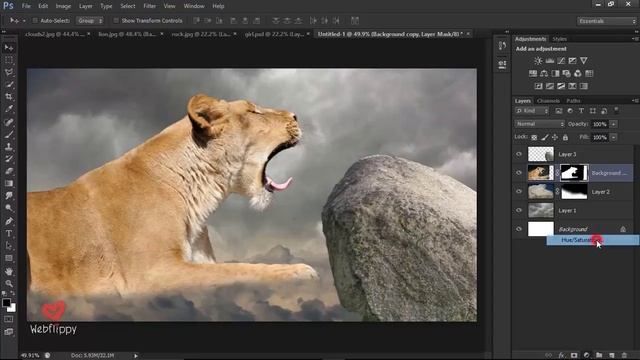Screen dimensions: 640x360
Task: Toggle the Auto-Select checkbox
Action: 35,20
